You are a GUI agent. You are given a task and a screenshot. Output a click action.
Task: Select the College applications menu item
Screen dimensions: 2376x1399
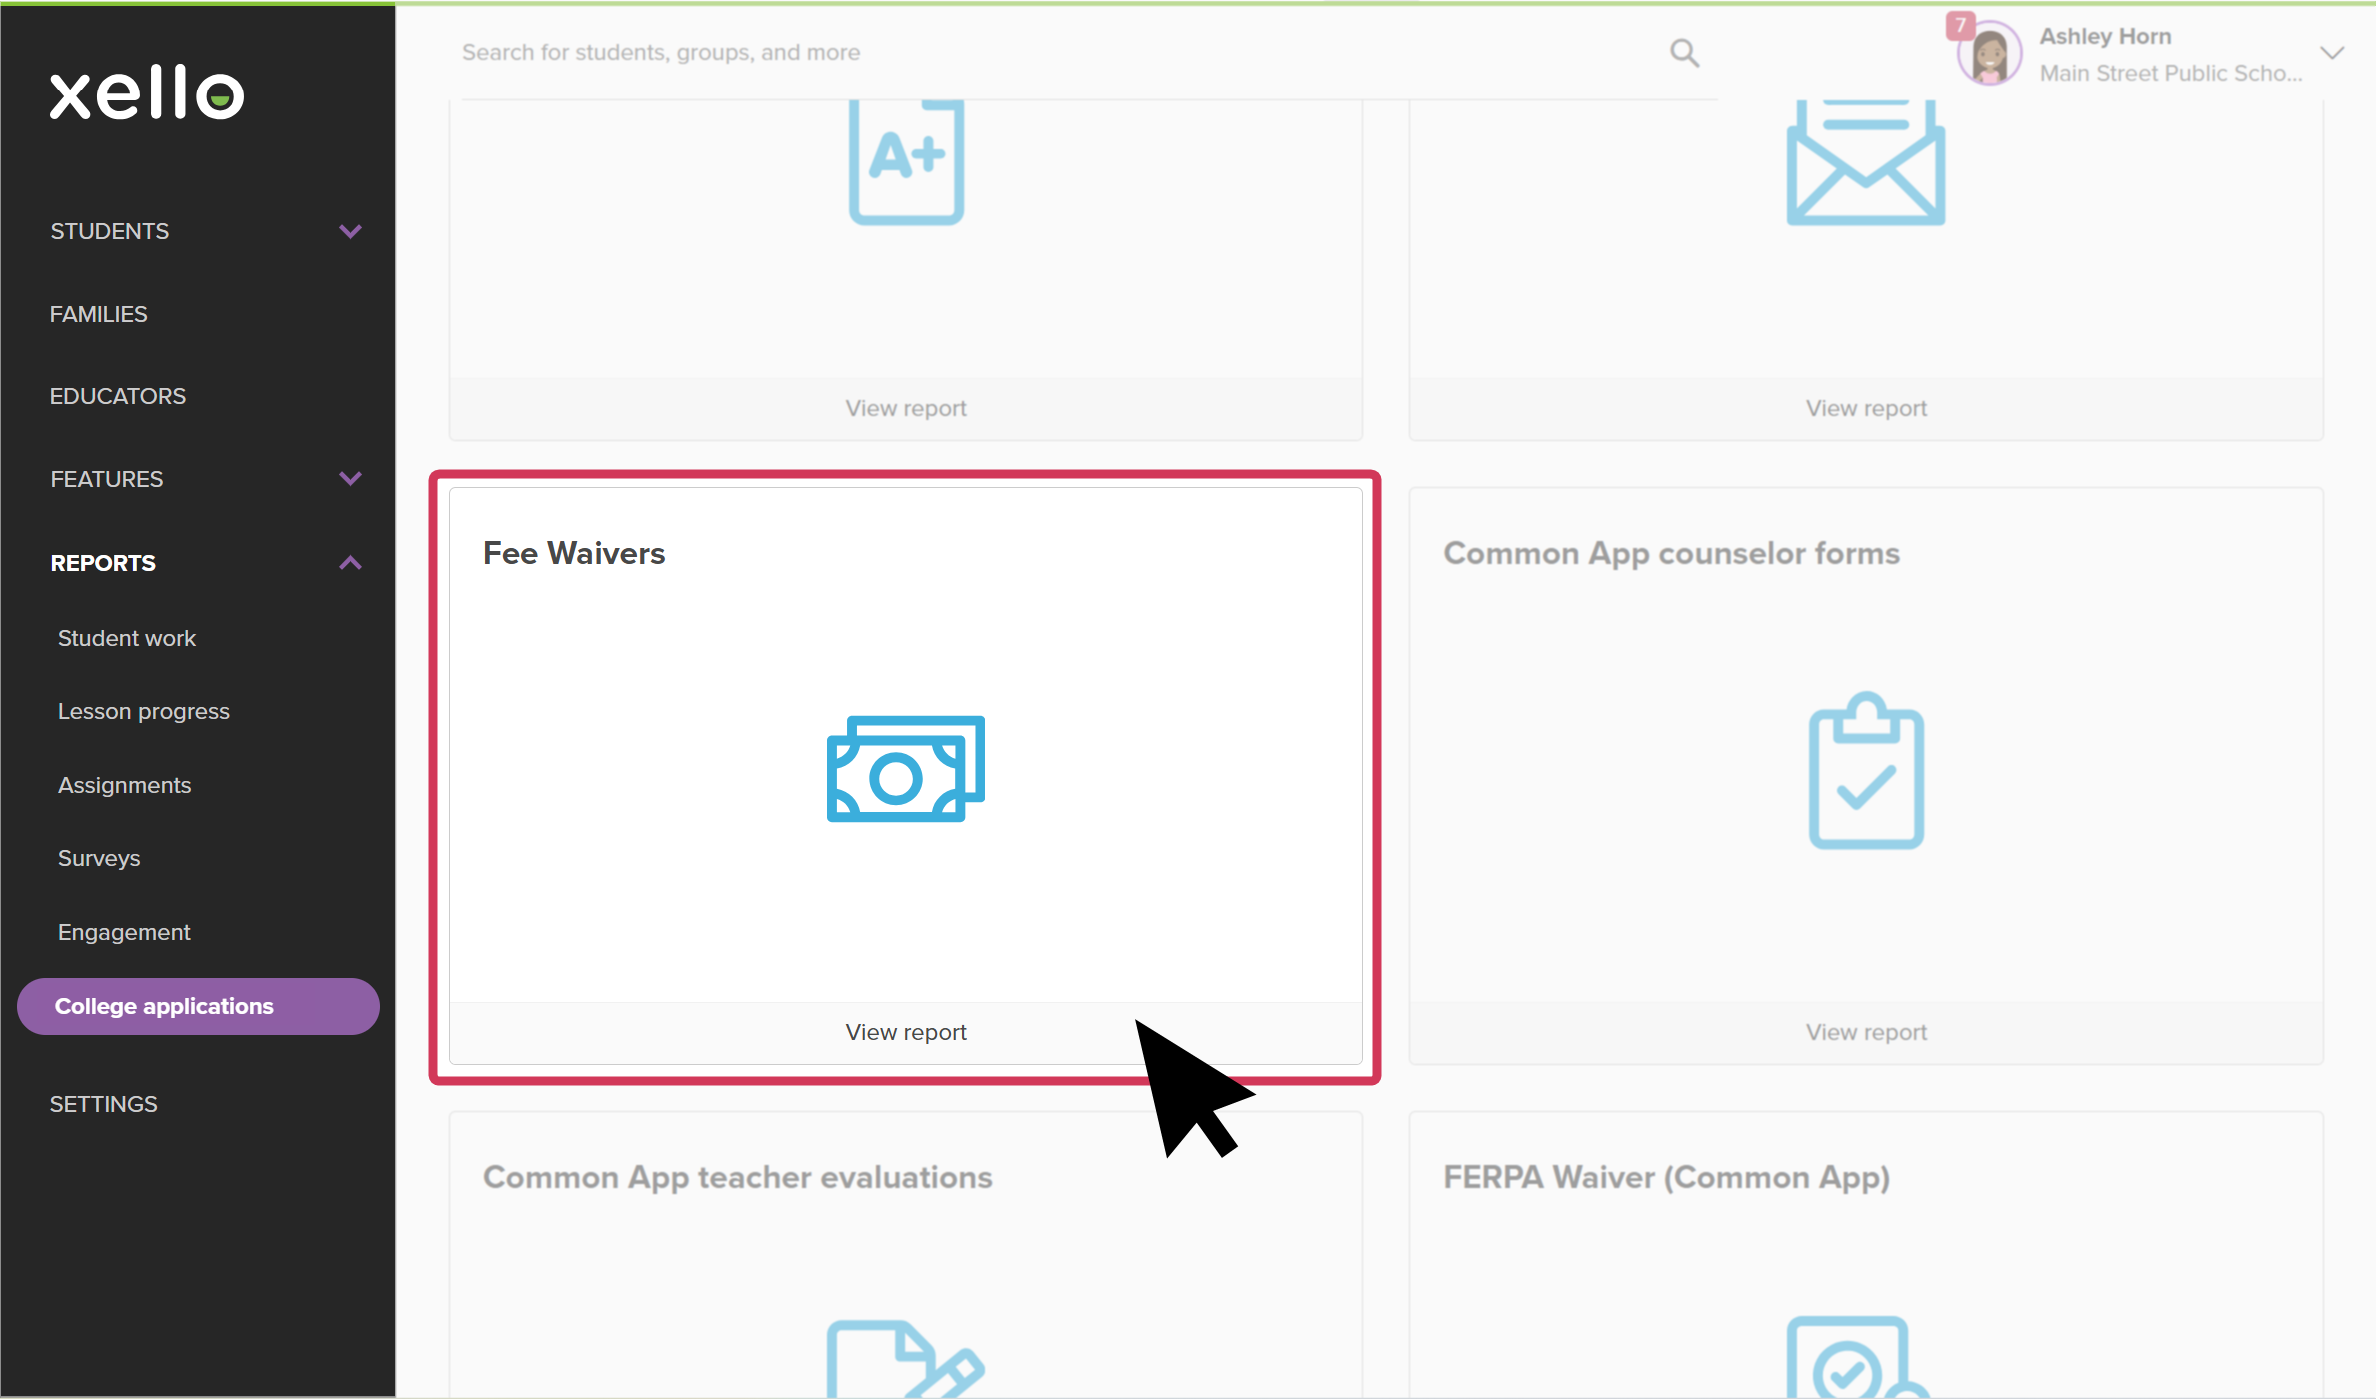pos(198,1006)
